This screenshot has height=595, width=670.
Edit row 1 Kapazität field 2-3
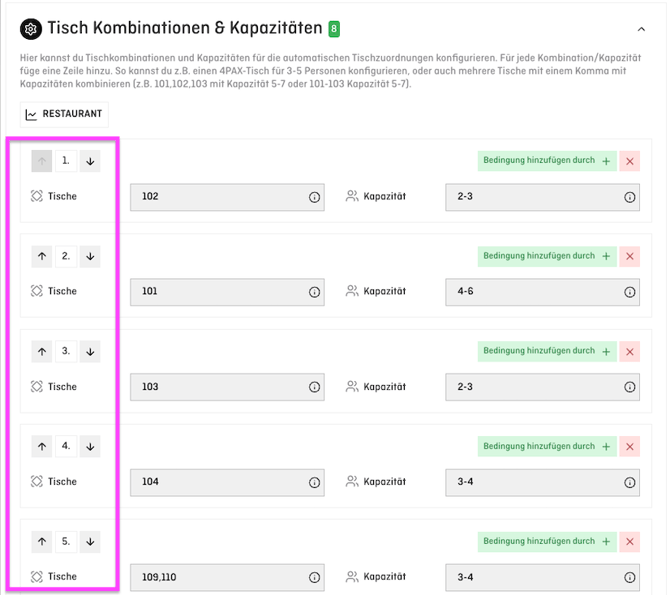pos(542,197)
